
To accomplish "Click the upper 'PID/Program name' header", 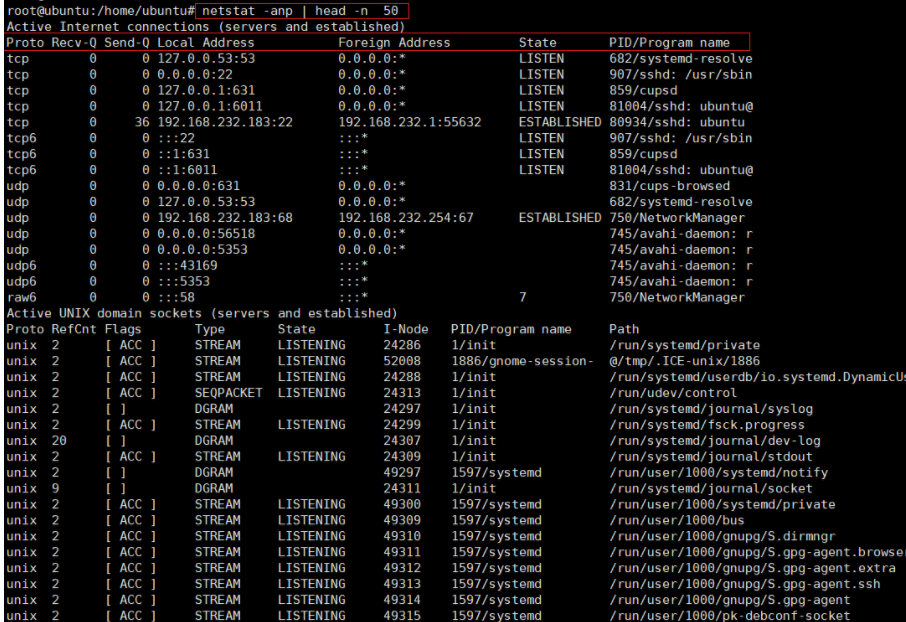I will (x=669, y=43).
